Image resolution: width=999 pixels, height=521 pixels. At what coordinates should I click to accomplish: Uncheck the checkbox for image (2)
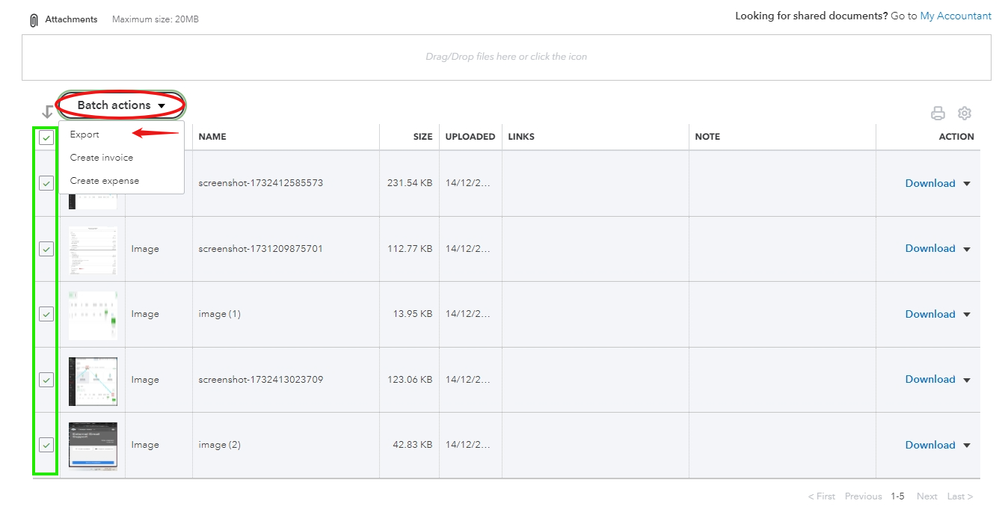coord(46,445)
